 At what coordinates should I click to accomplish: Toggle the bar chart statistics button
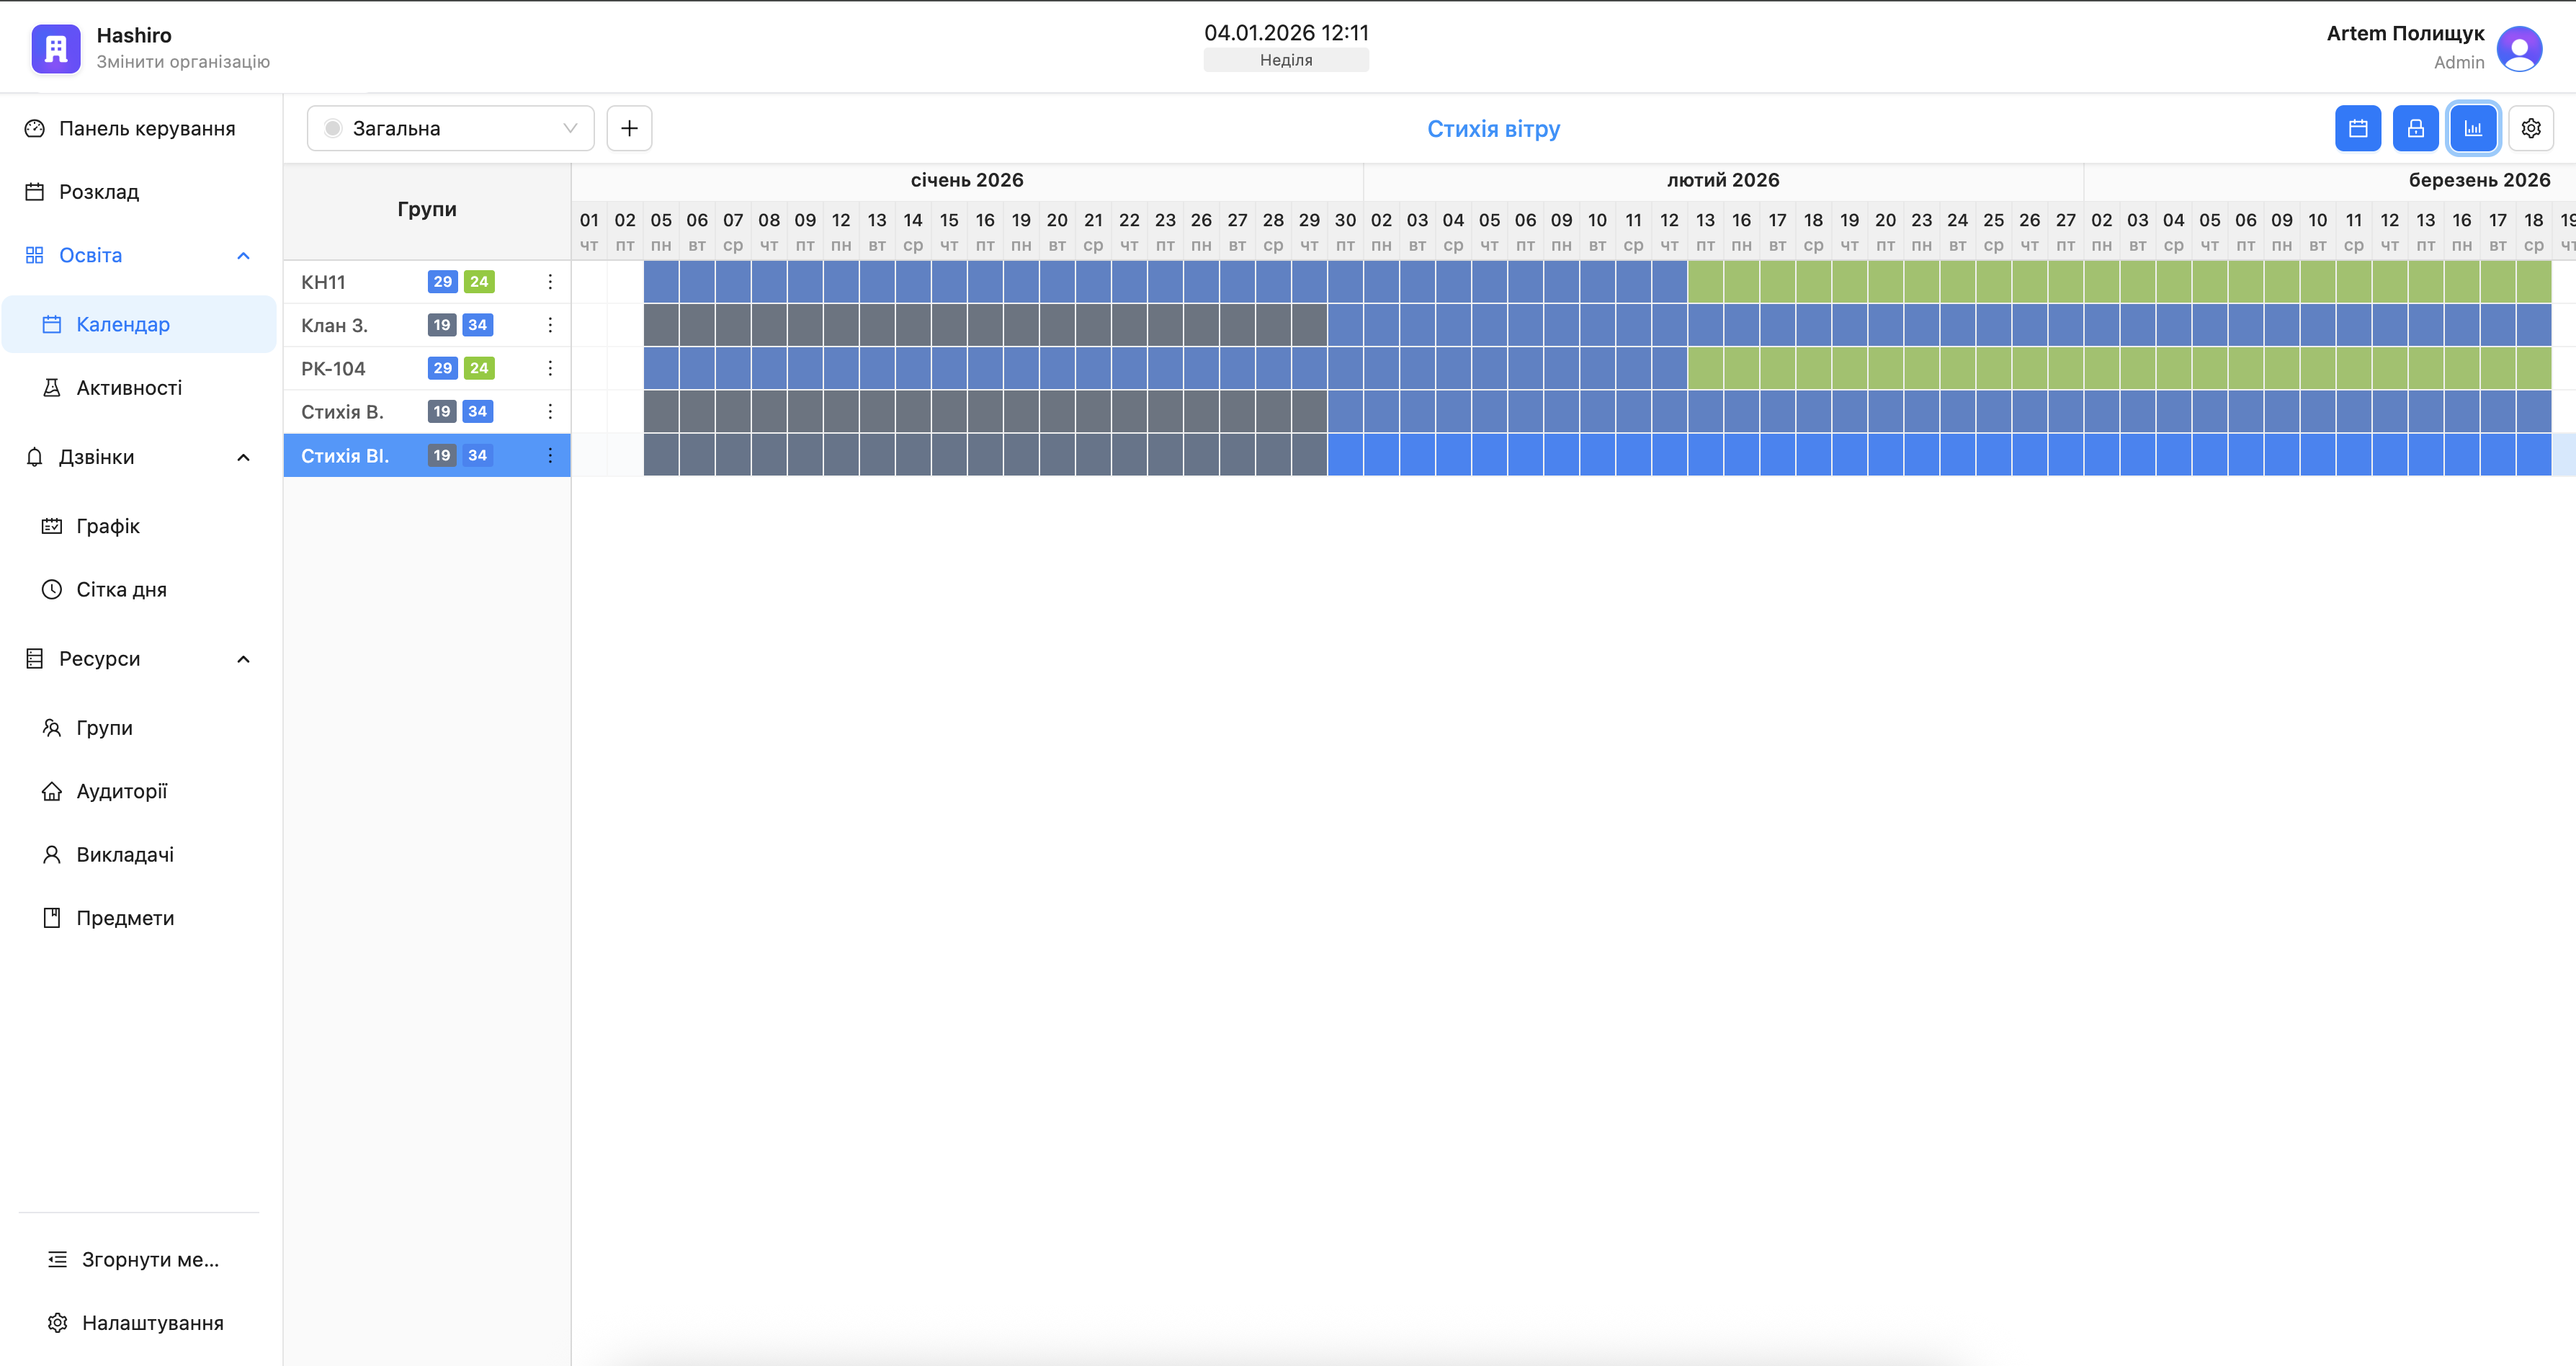pos(2473,128)
